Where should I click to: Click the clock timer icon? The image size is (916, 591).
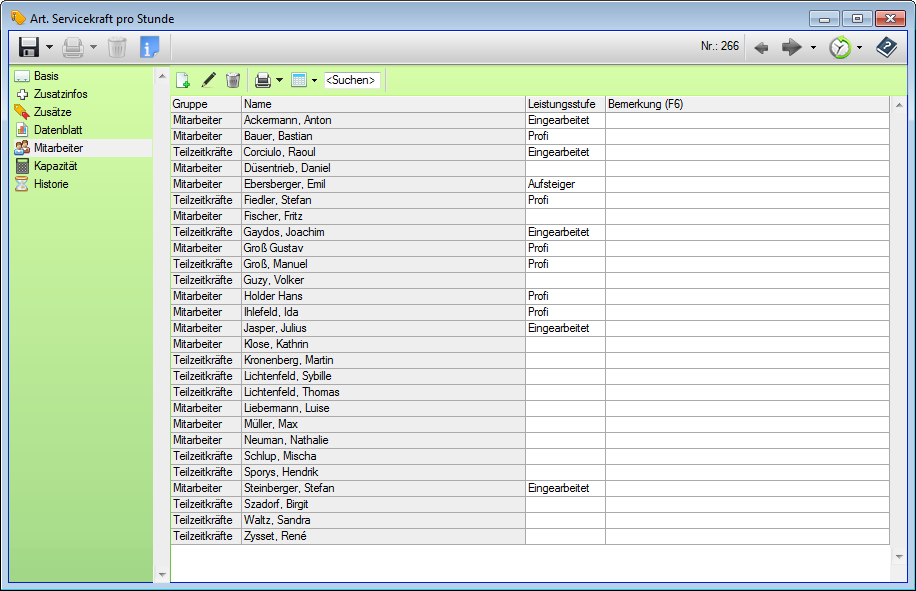[x=840, y=47]
